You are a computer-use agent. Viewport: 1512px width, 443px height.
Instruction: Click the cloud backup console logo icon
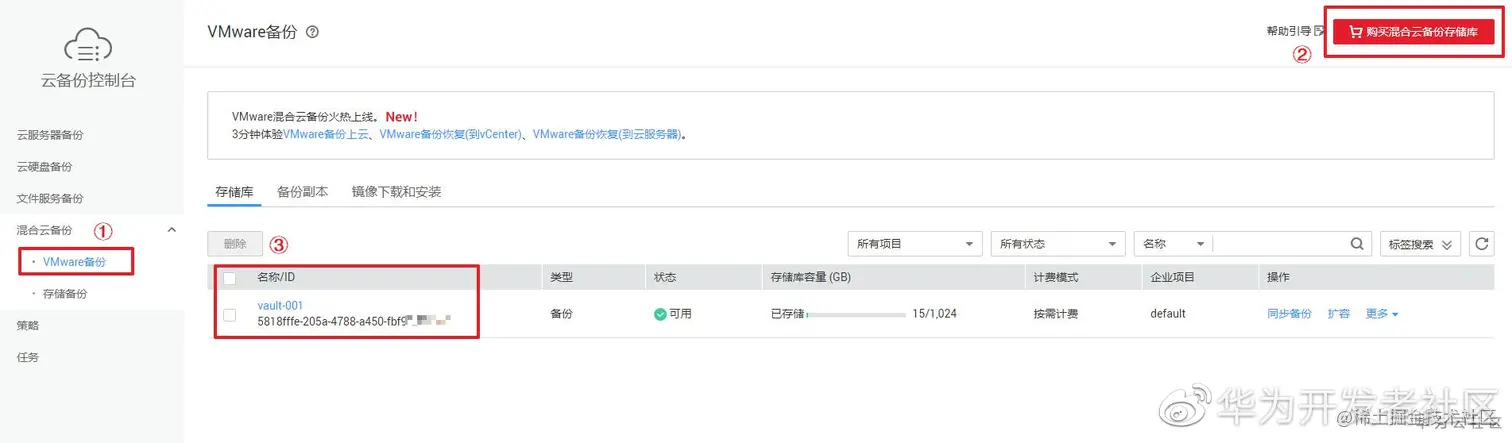[x=87, y=46]
